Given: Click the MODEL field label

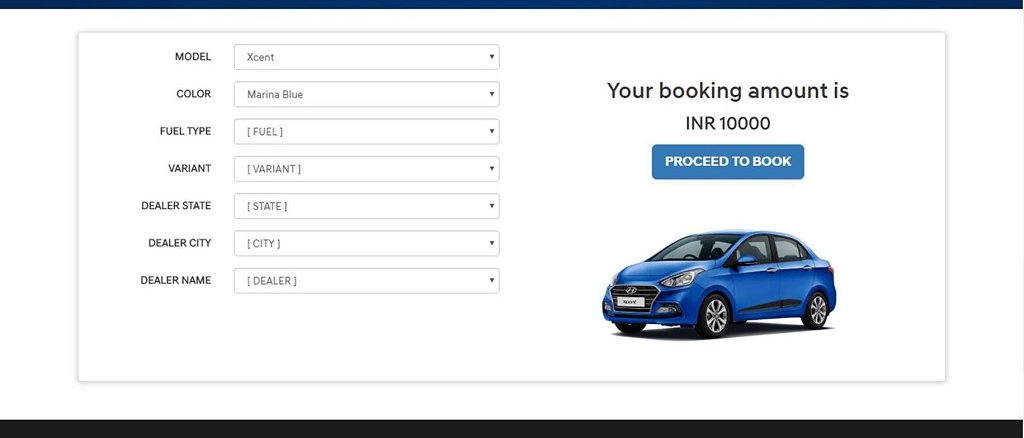Looking at the screenshot, I should (x=193, y=57).
